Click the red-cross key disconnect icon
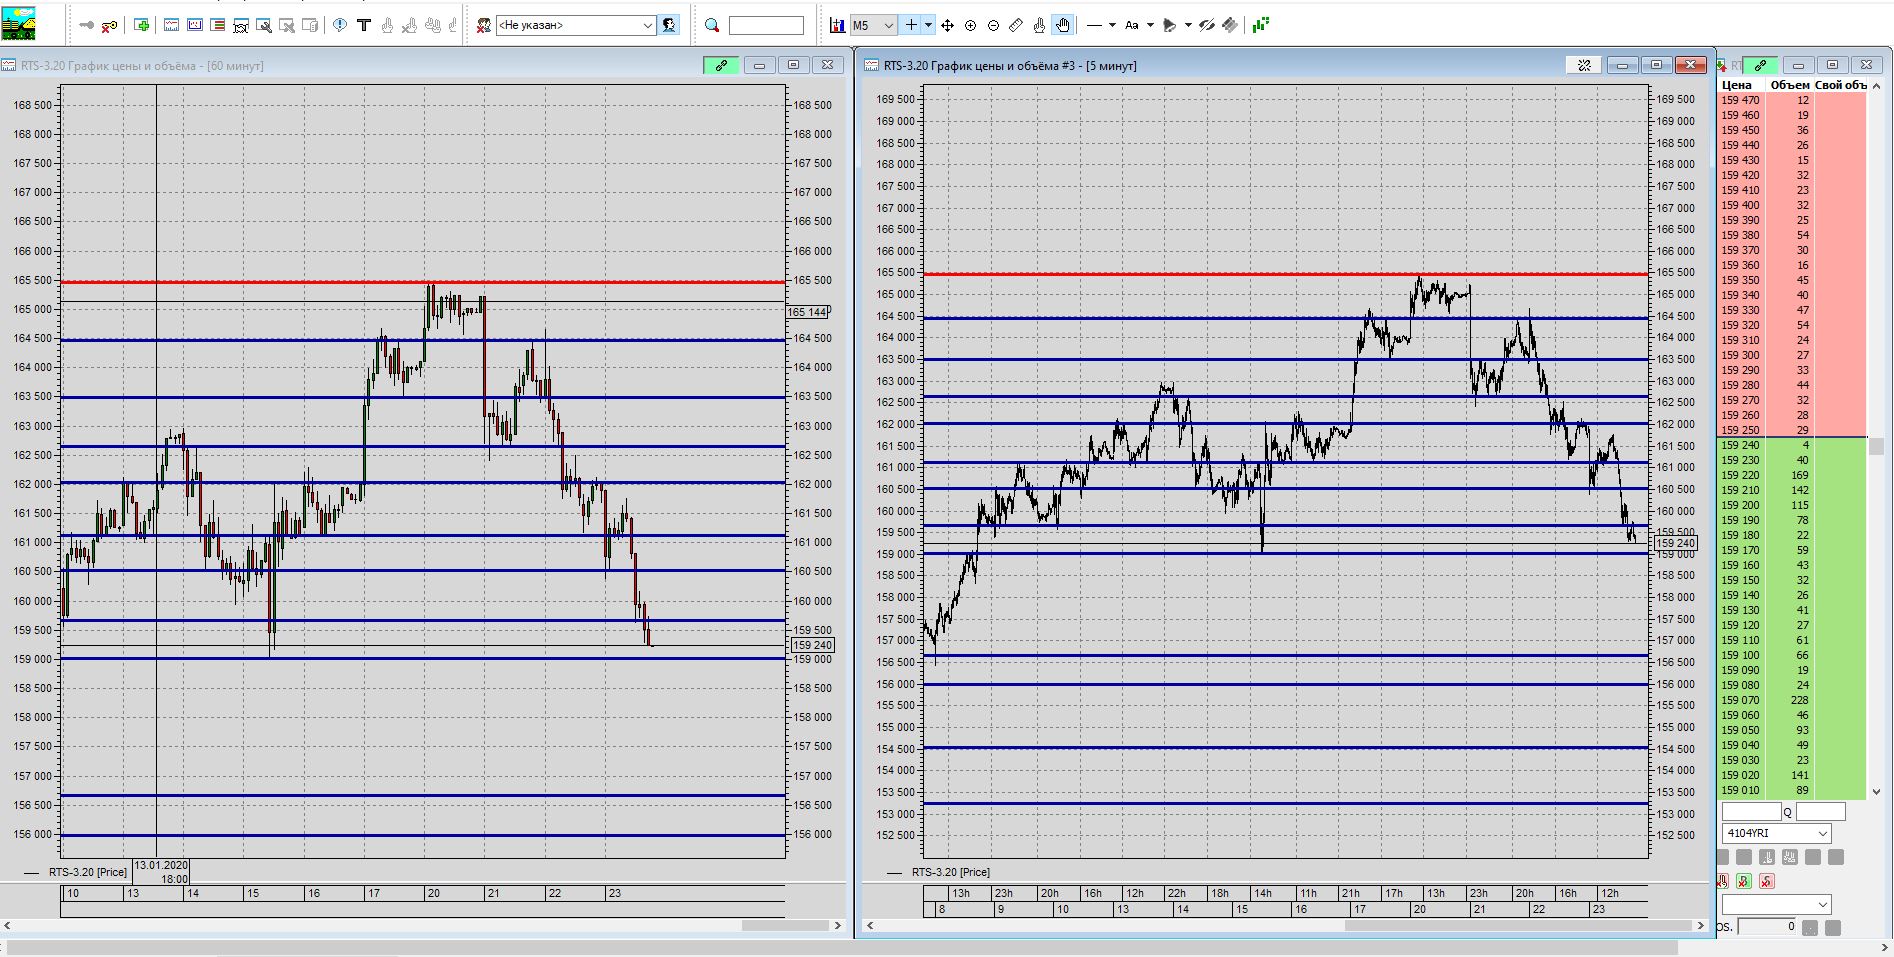Image resolution: width=1894 pixels, height=957 pixels. [x=110, y=25]
